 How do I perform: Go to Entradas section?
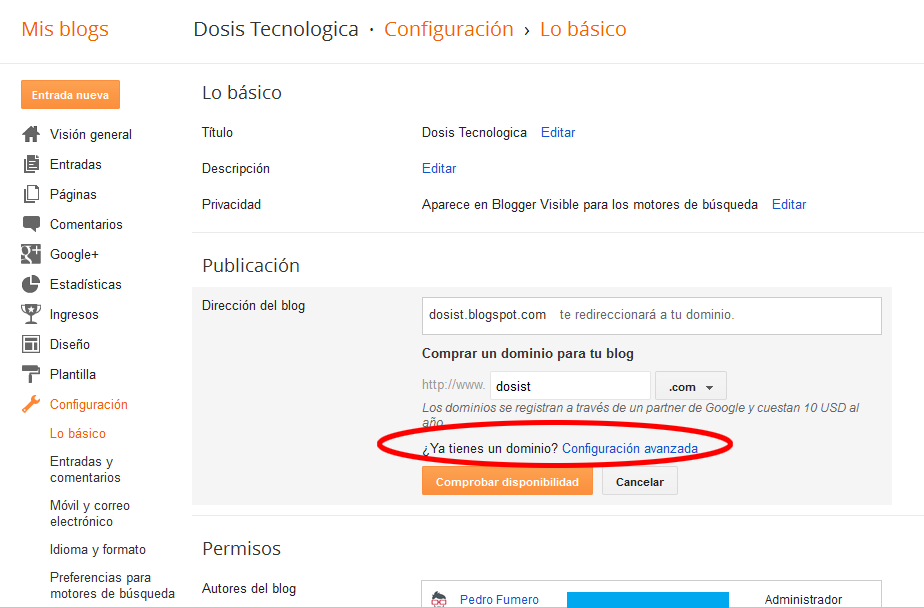coord(75,164)
